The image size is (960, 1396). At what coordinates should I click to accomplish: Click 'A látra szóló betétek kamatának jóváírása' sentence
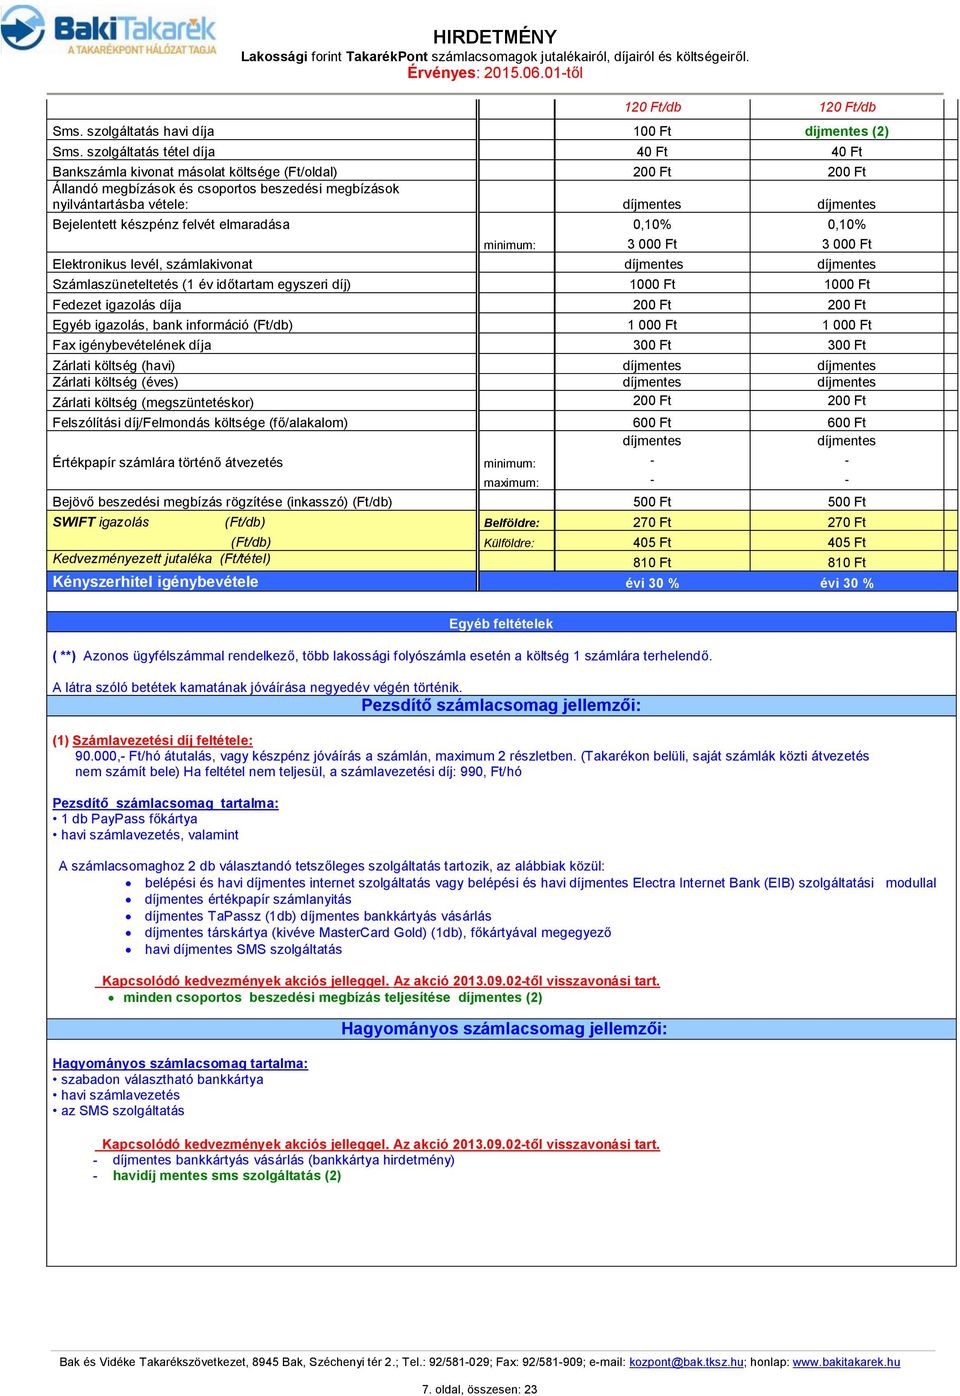[257, 687]
